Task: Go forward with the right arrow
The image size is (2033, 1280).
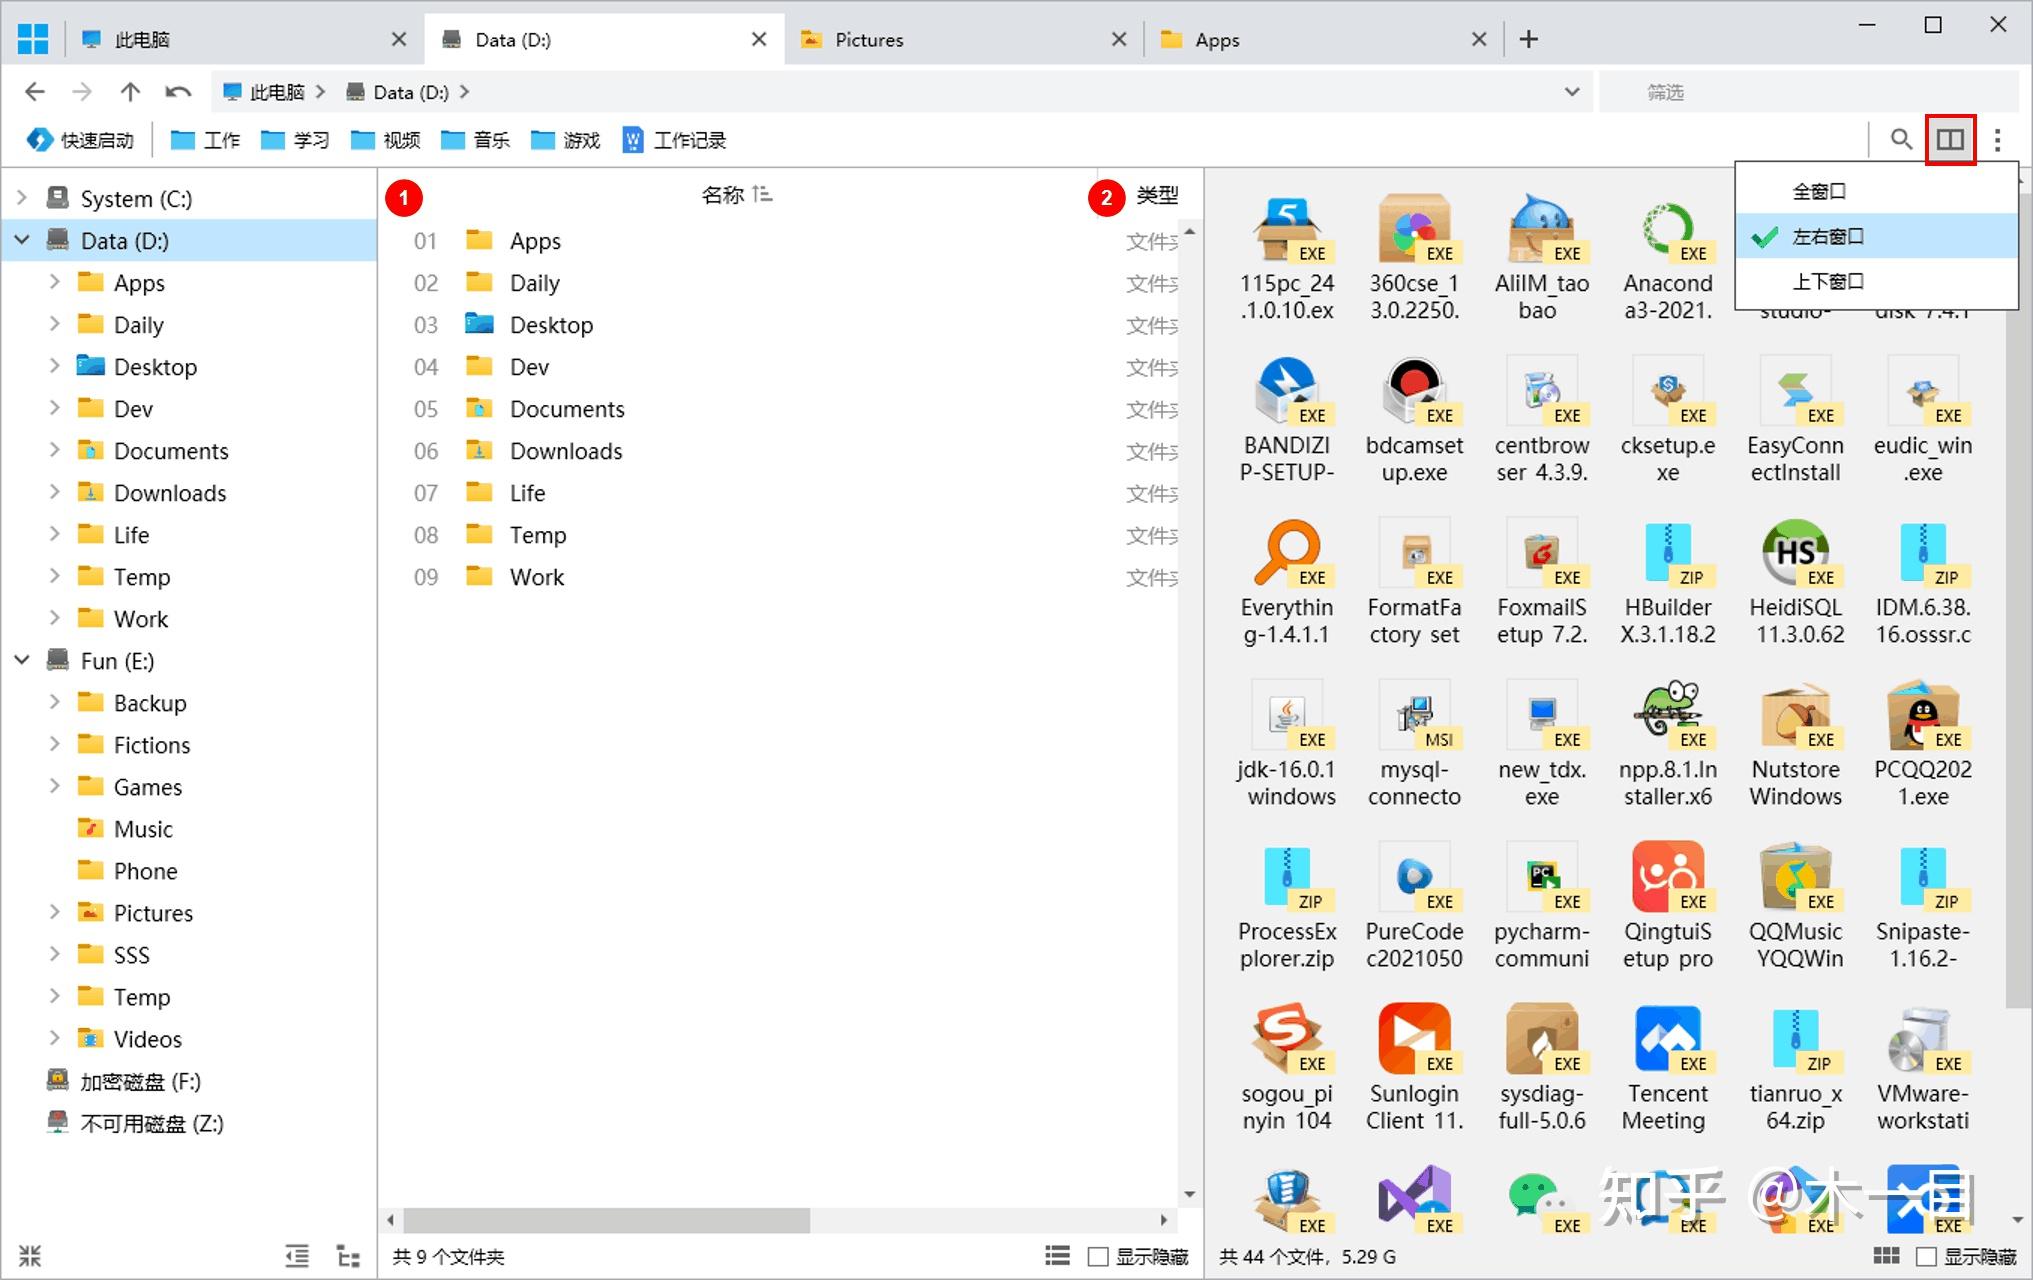Action: [x=82, y=92]
